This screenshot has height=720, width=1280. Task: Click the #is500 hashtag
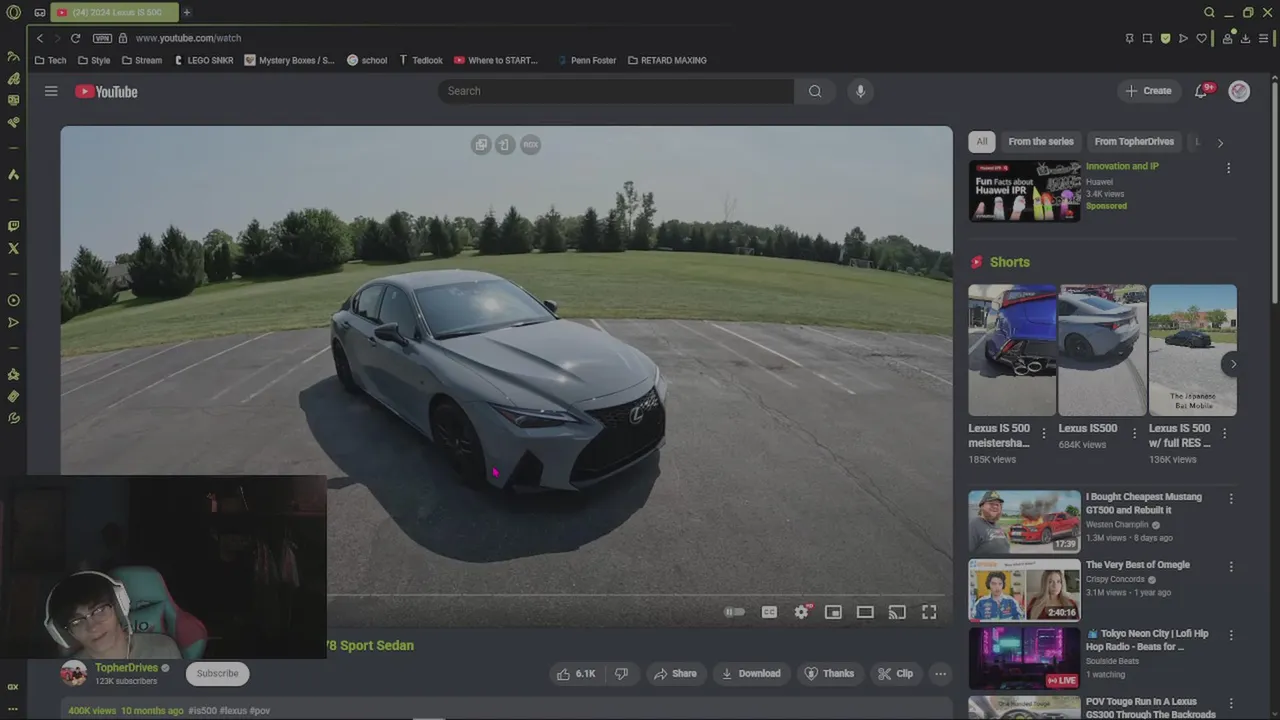(x=203, y=711)
